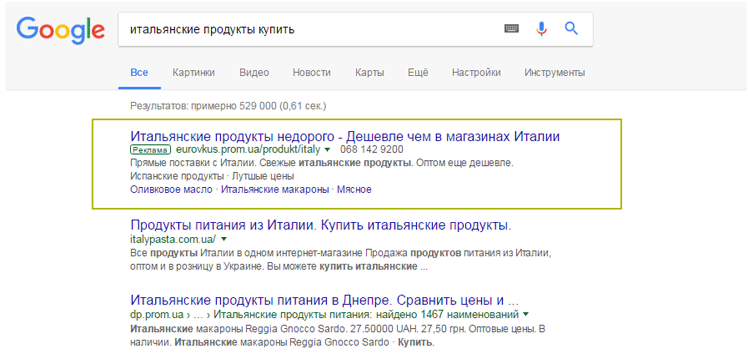The width and height of the screenshot is (748, 364).
Task: Open the Инструменты search tools
Action: 555,73
